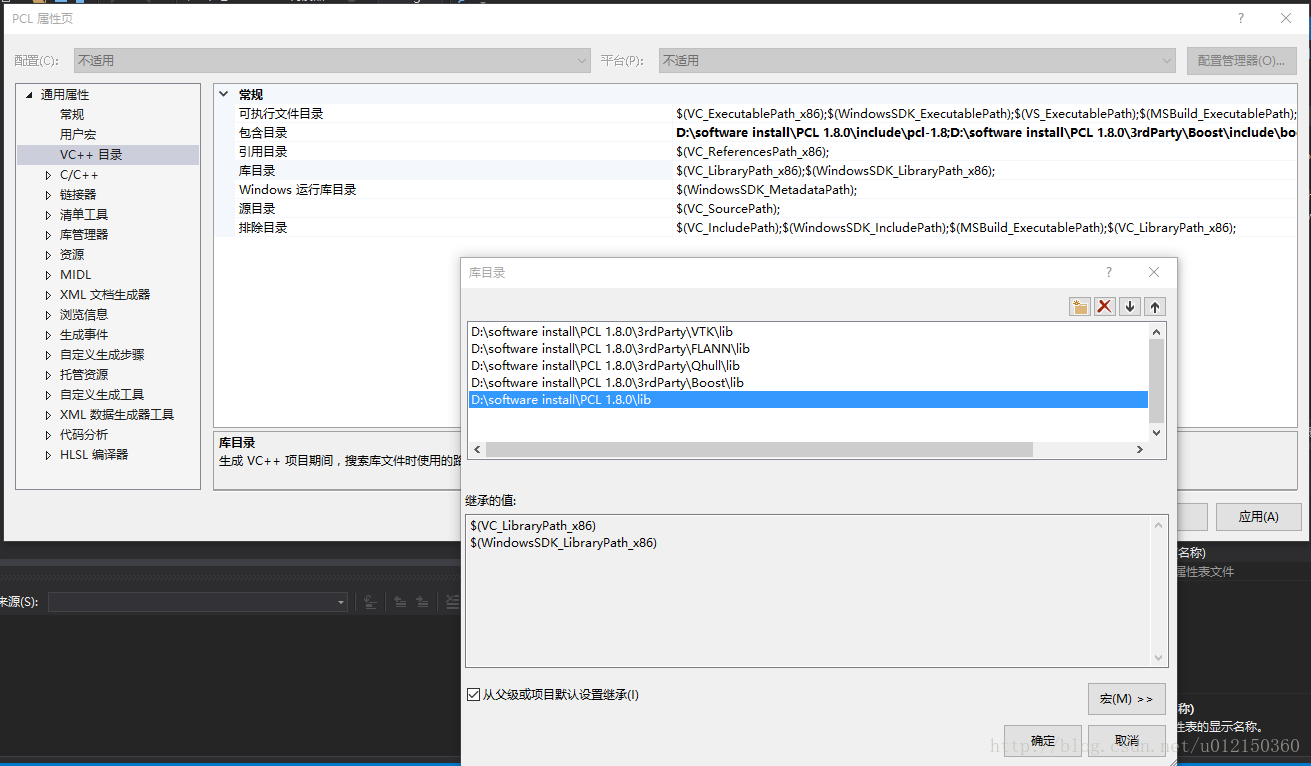The height and width of the screenshot is (766, 1311).
Task: Select the 3rdParty\FLANN\lib path entry
Action: point(809,349)
